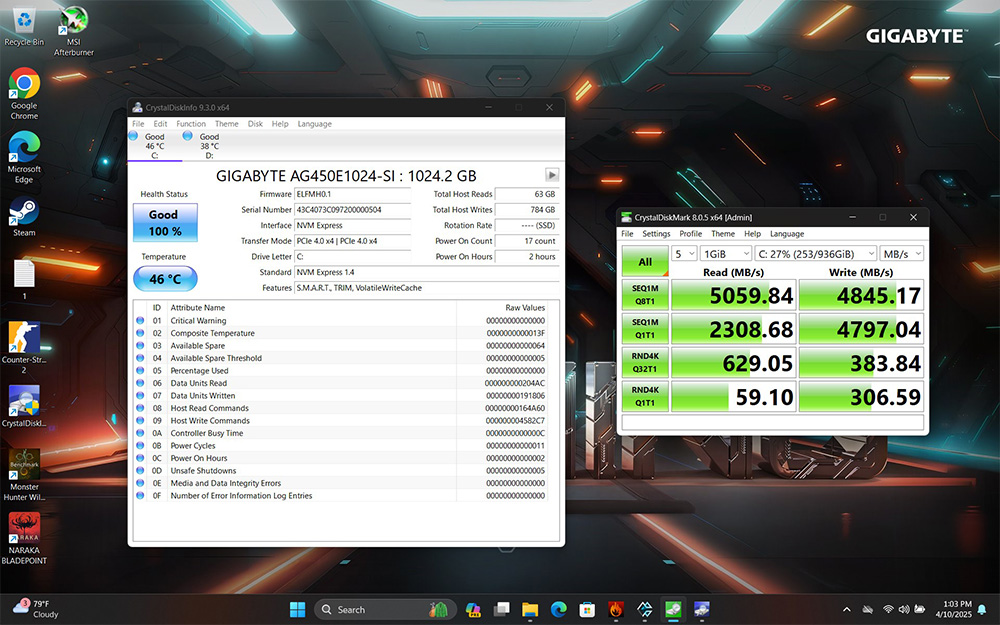Image resolution: width=1000 pixels, height=625 pixels.
Task: Open the Function menu in CrystalDiskInfo
Action: coord(191,124)
